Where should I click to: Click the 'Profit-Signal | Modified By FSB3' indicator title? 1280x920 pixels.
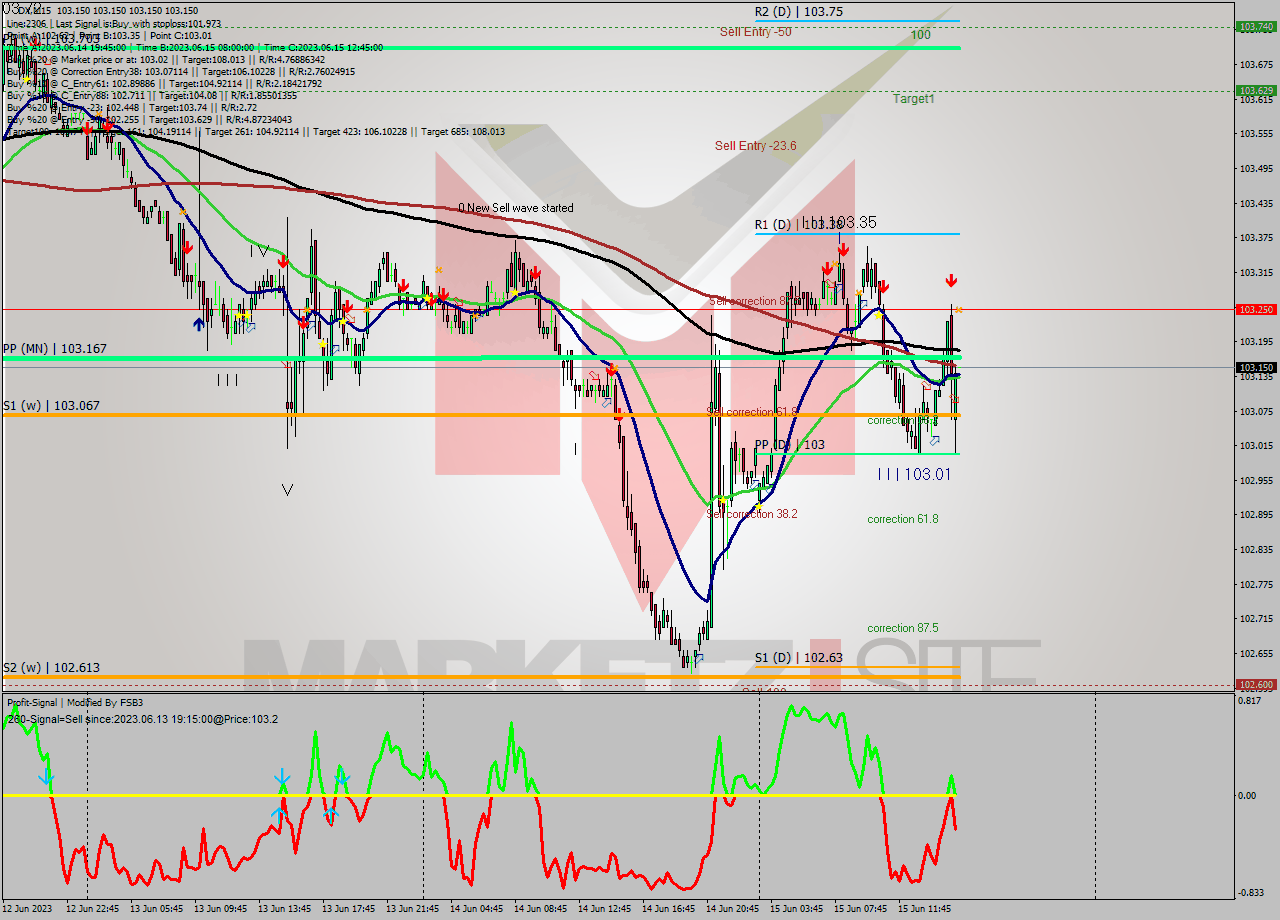(x=75, y=703)
